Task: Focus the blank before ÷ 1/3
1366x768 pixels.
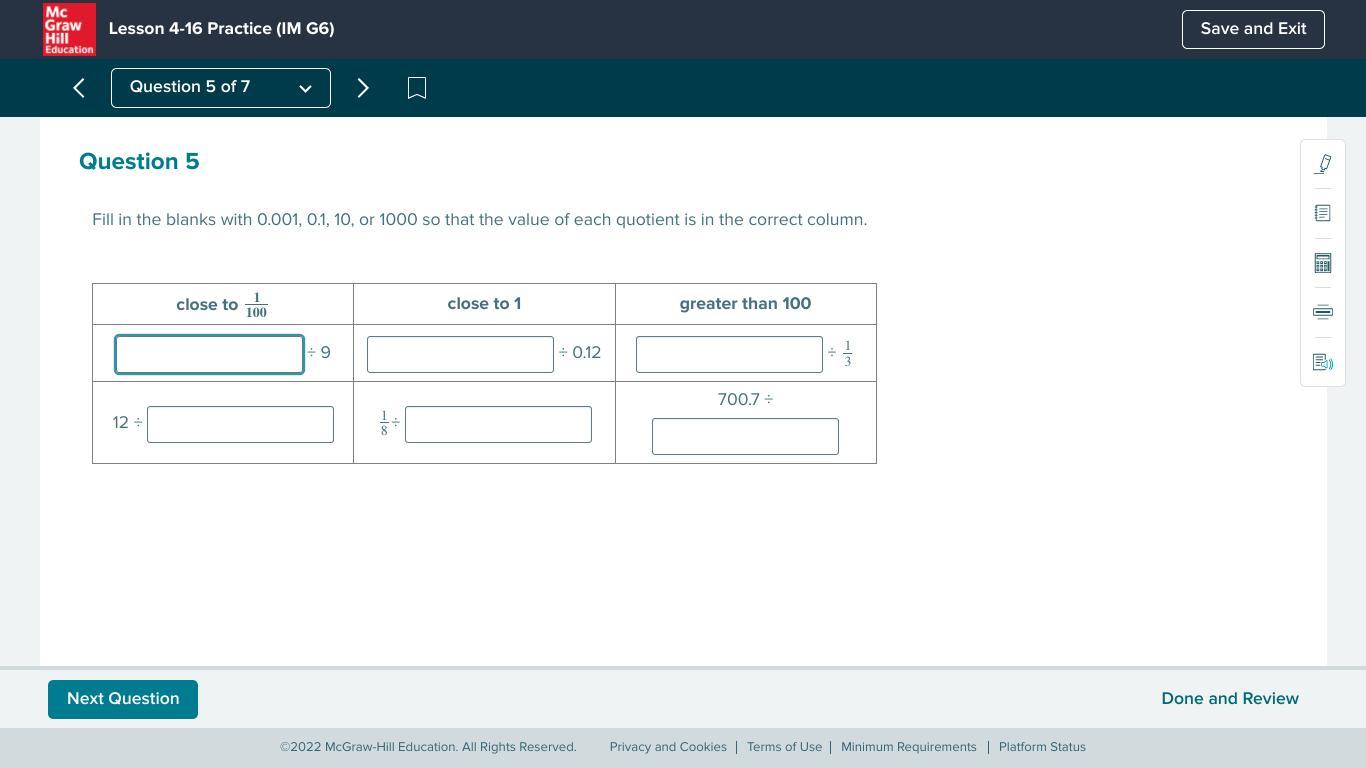Action: point(729,354)
